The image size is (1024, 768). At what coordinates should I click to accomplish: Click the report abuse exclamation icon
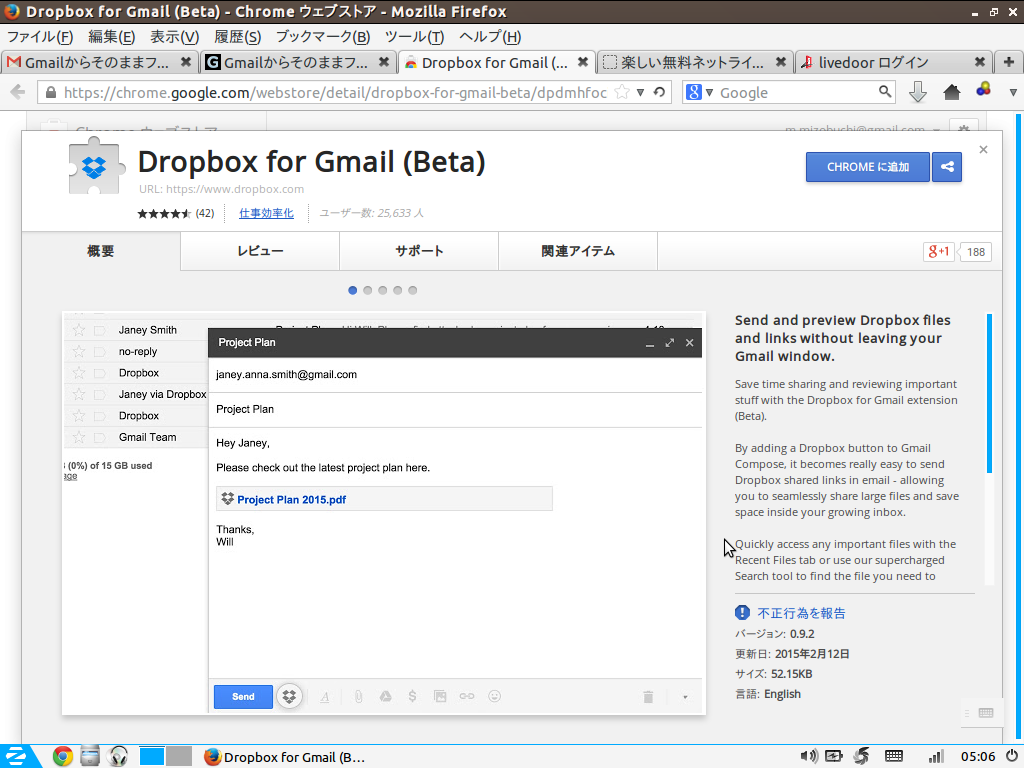[x=742, y=613]
